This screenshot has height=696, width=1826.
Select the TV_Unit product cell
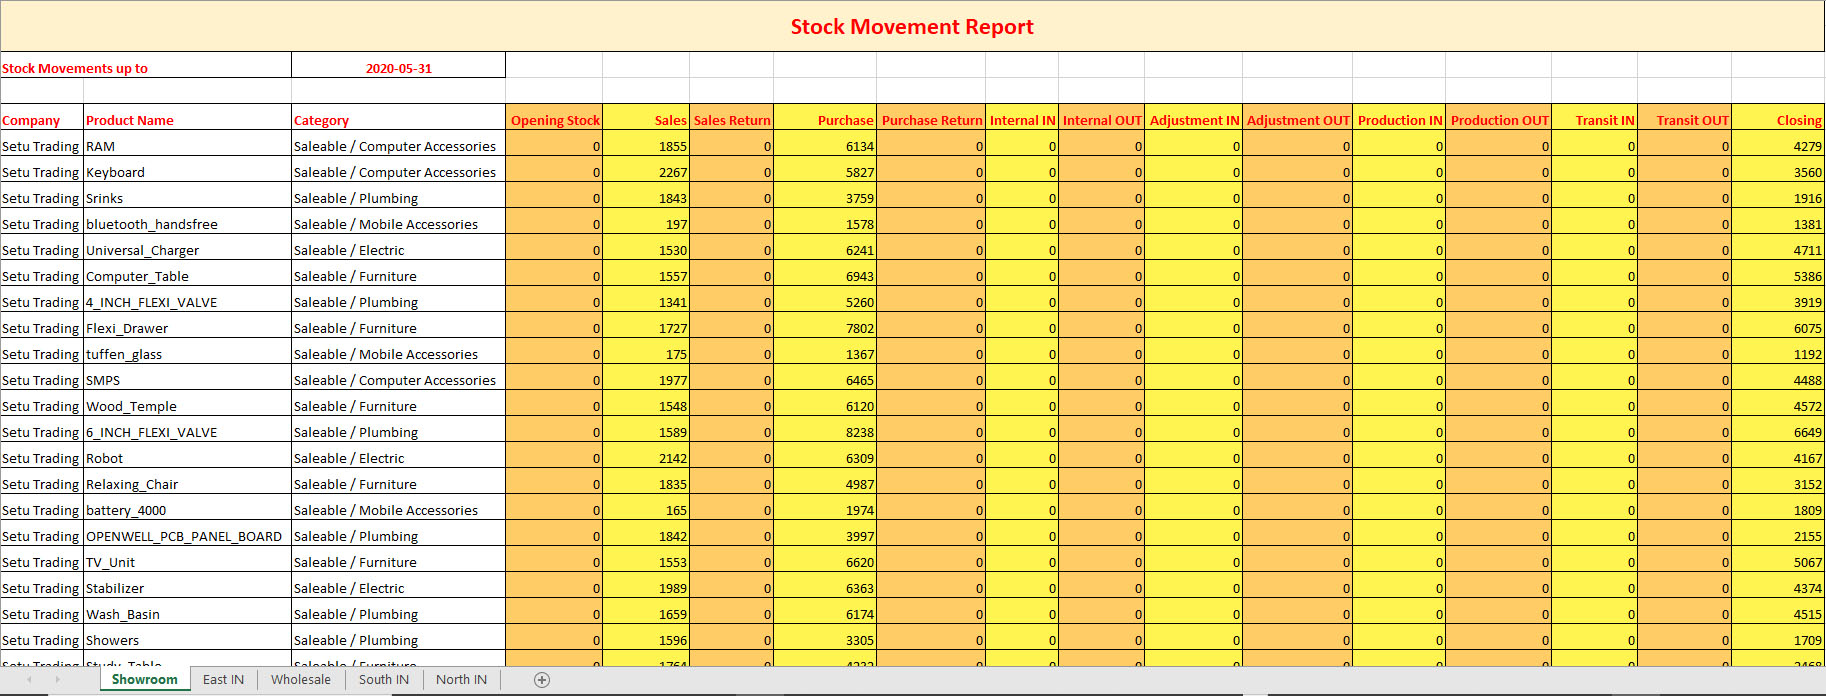click(187, 559)
